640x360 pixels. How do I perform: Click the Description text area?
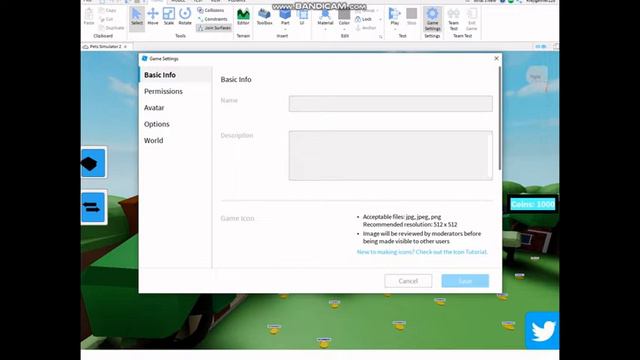391,156
